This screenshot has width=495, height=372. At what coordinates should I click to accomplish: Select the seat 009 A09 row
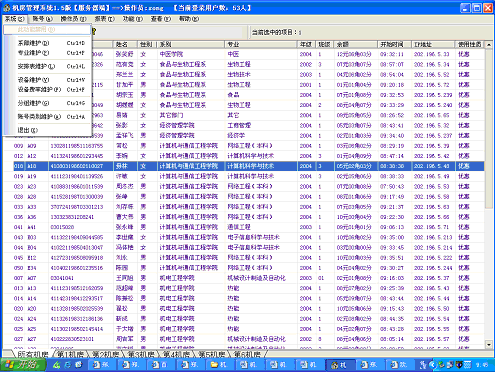[x=244, y=146]
